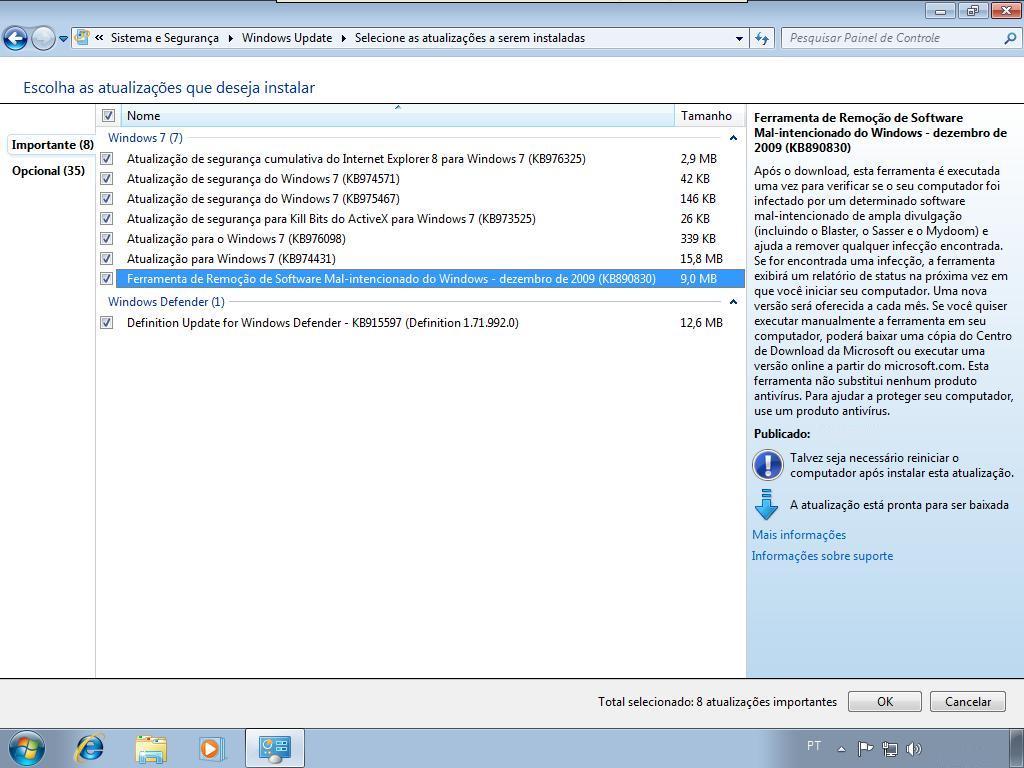Click the Action Center flag icon
The height and width of the screenshot is (768, 1024).
pos(865,748)
